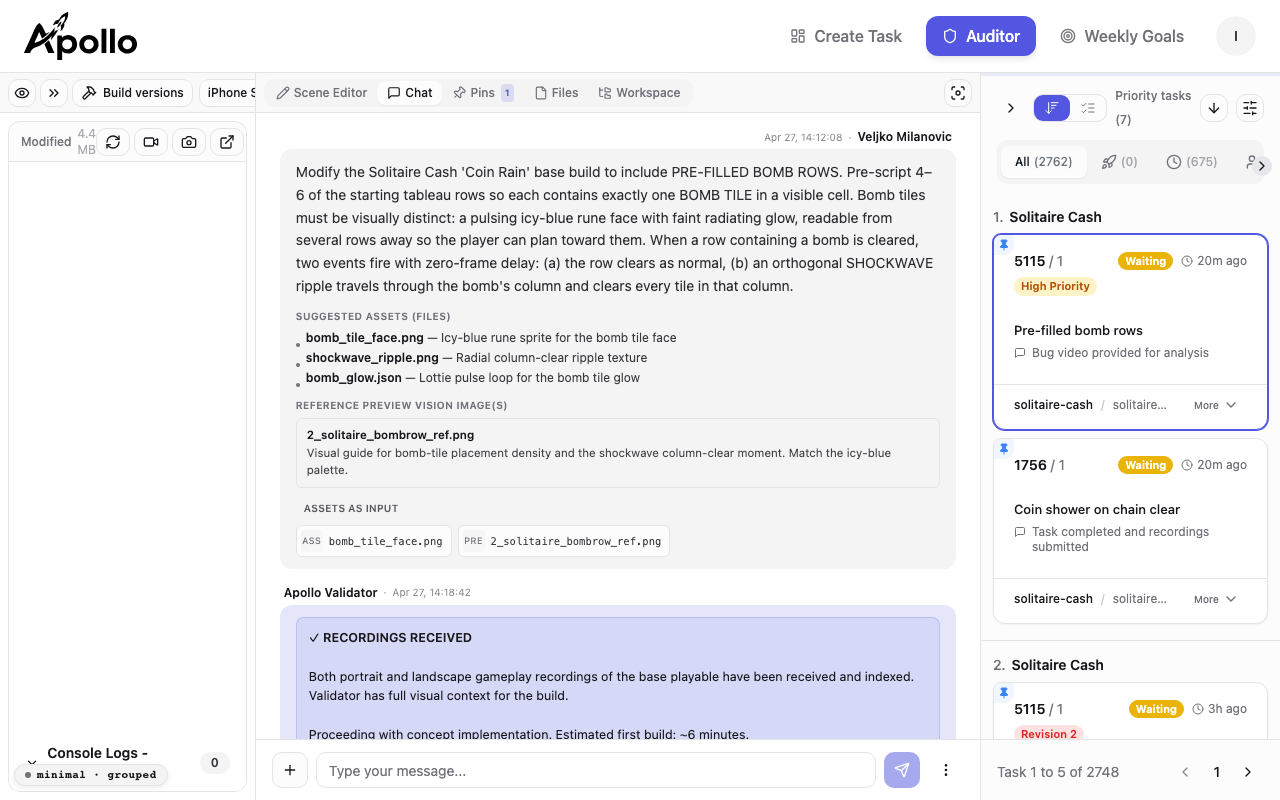The image size is (1280, 800).
Task: Click pin icon on Coin shower card
Action: coord(1004,448)
